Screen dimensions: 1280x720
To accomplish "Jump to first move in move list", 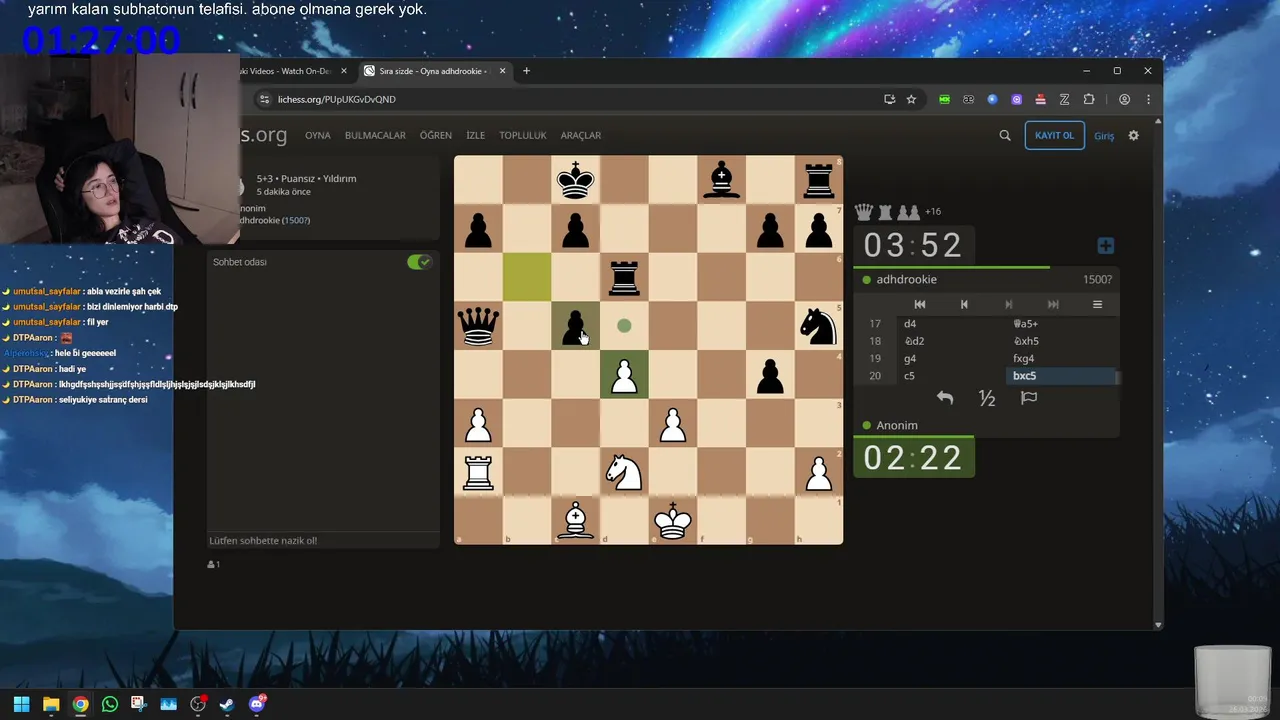I will tap(920, 304).
